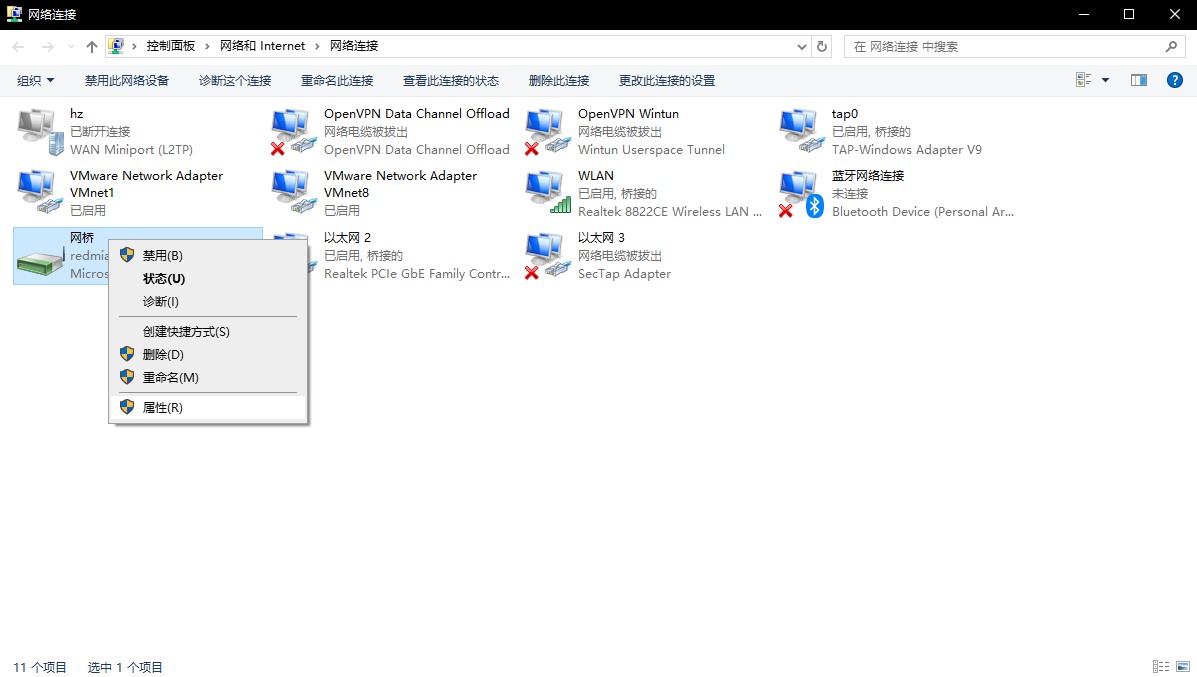1197x677 pixels.
Task: Go up one folder level arrow
Action: coord(92,46)
